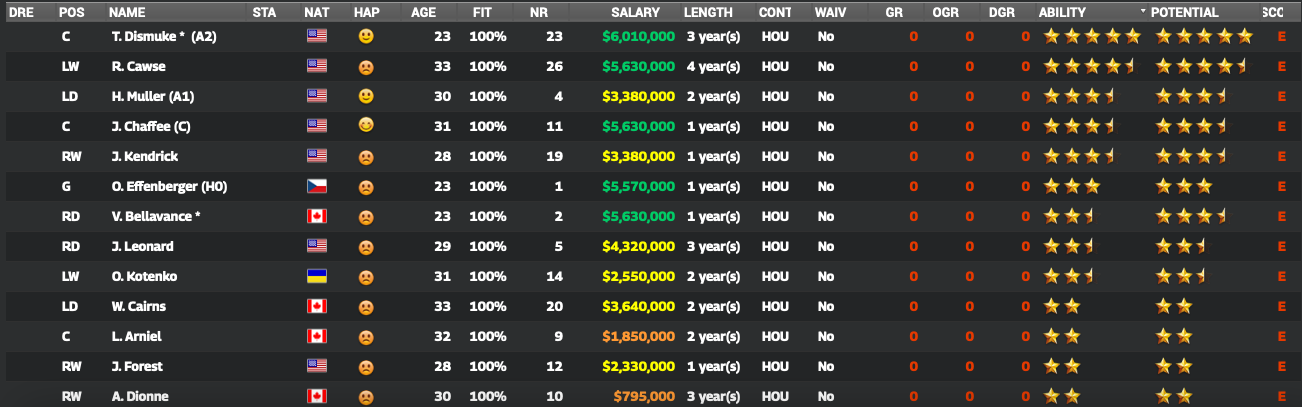Click W. Cairns' Canadian flag icon
This screenshot has height=407, width=1302.
(317, 306)
